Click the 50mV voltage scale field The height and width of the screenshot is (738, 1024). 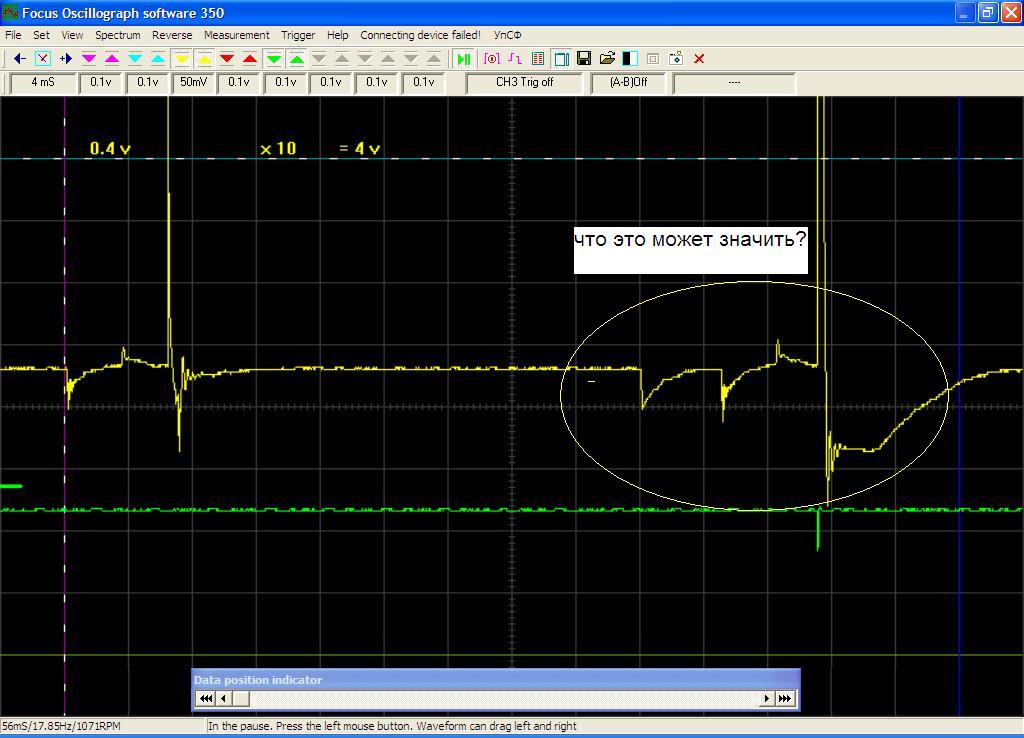click(193, 83)
